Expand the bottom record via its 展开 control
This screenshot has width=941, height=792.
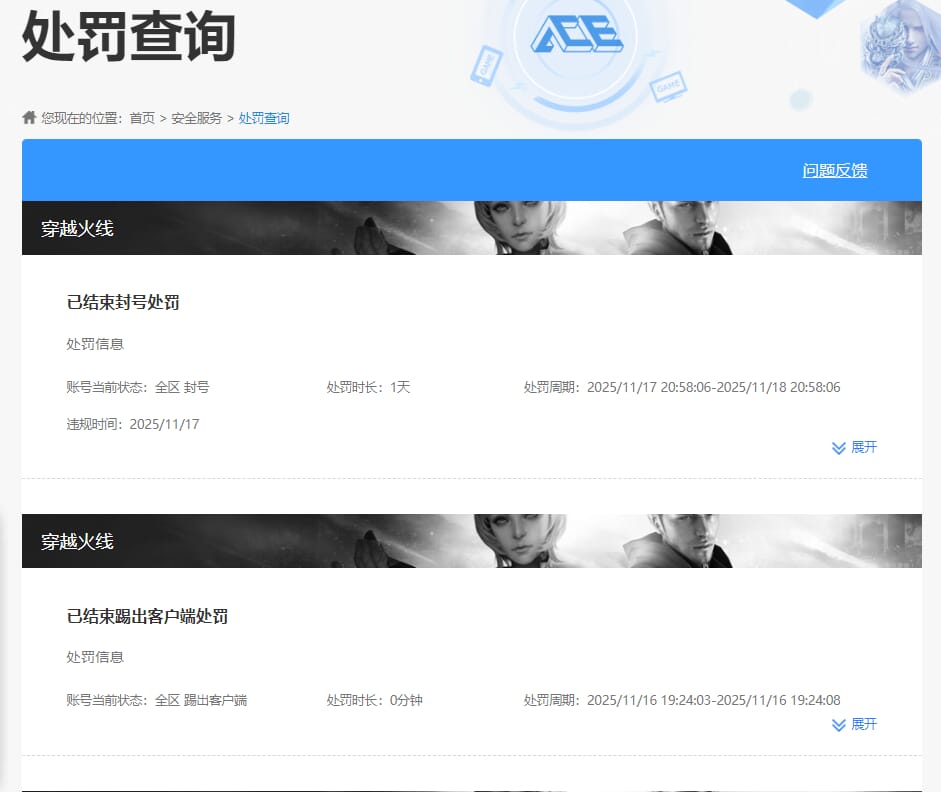[x=855, y=725]
